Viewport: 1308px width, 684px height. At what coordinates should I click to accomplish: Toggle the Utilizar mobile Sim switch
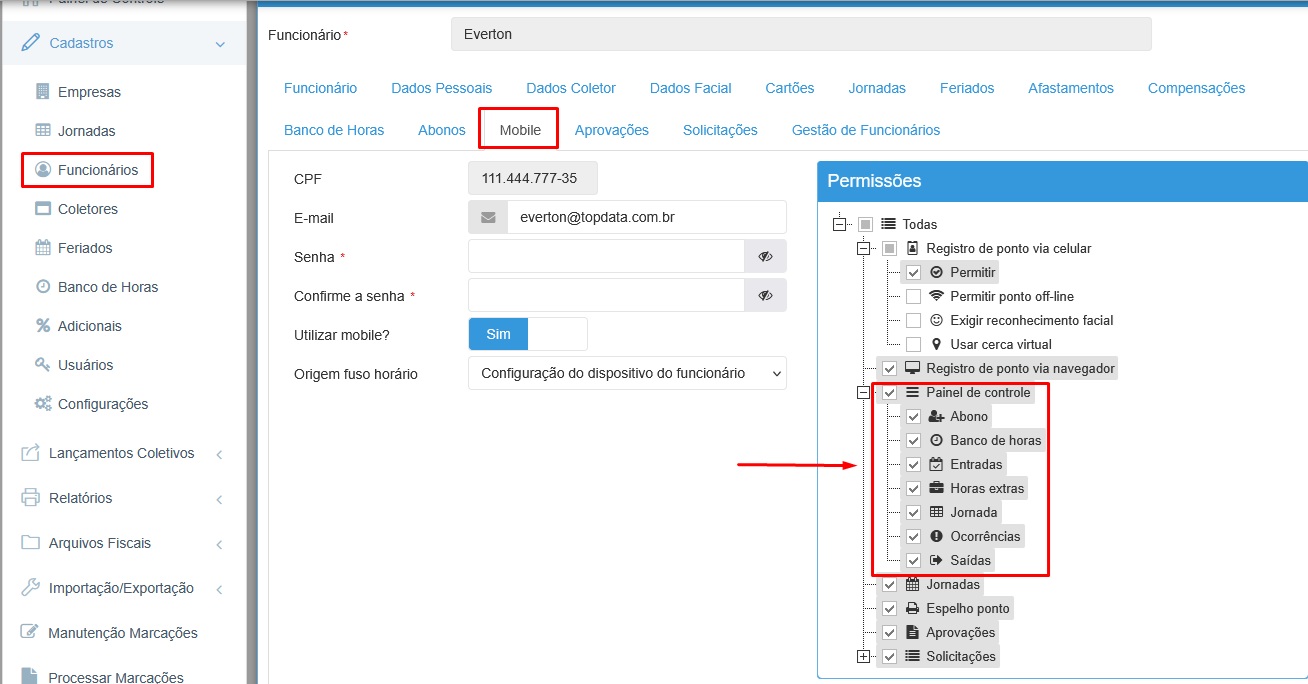click(527, 334)
